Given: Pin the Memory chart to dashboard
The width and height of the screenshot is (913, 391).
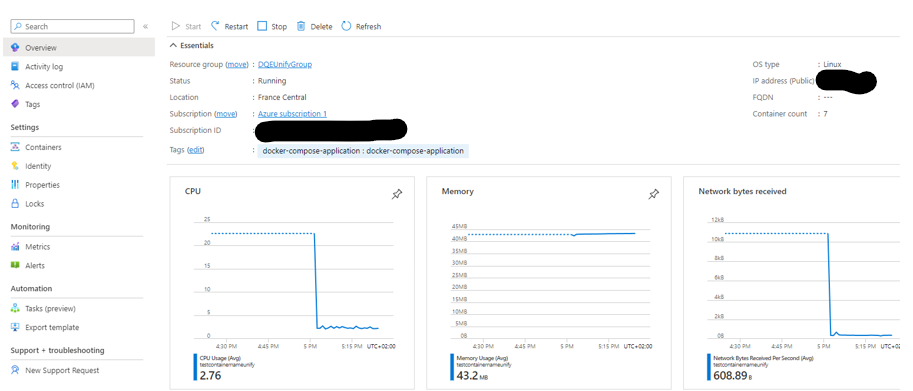Looking at the screenshot, I should click(x=653, y=194).
